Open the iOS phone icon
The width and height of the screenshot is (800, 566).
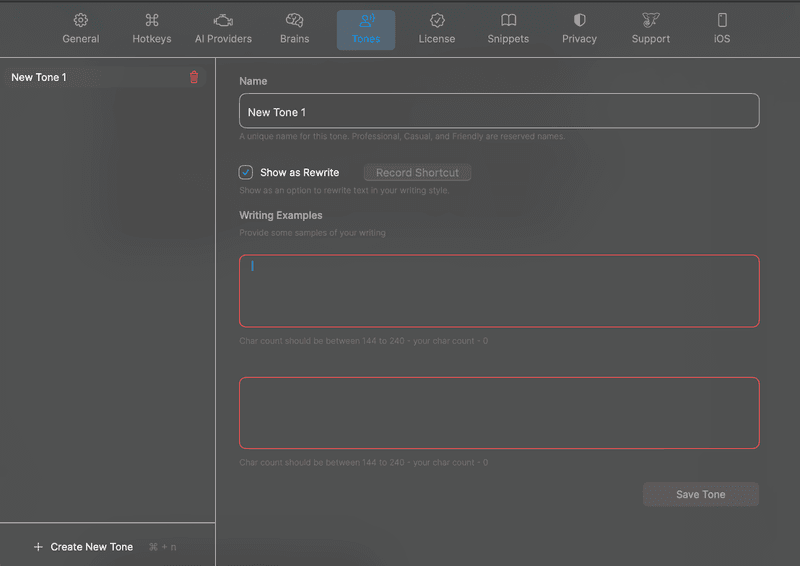[x=722, y=20]
